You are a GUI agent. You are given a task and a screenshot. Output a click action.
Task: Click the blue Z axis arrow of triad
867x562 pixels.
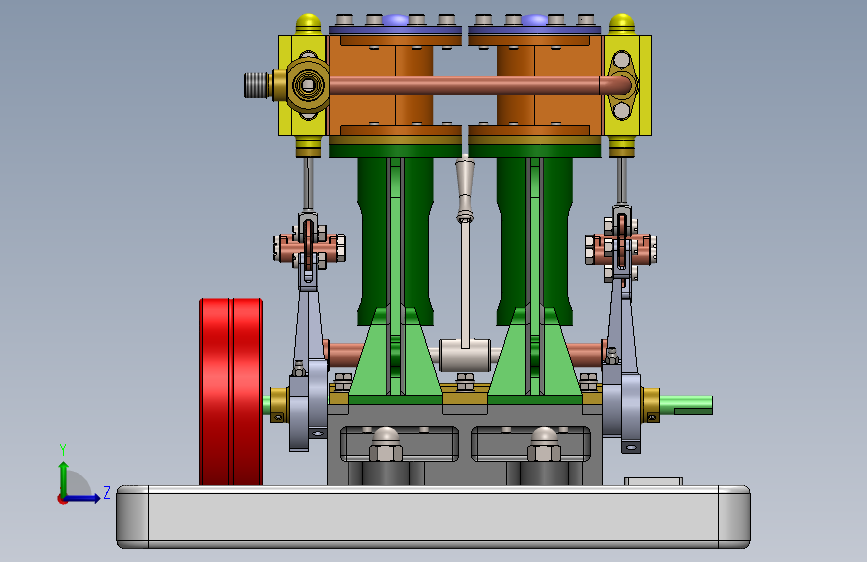83,498
